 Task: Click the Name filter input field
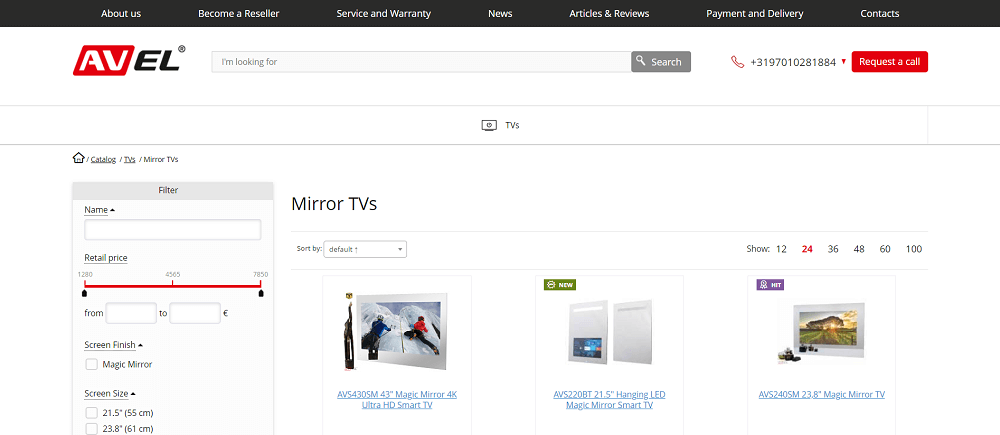pos(172,230)
